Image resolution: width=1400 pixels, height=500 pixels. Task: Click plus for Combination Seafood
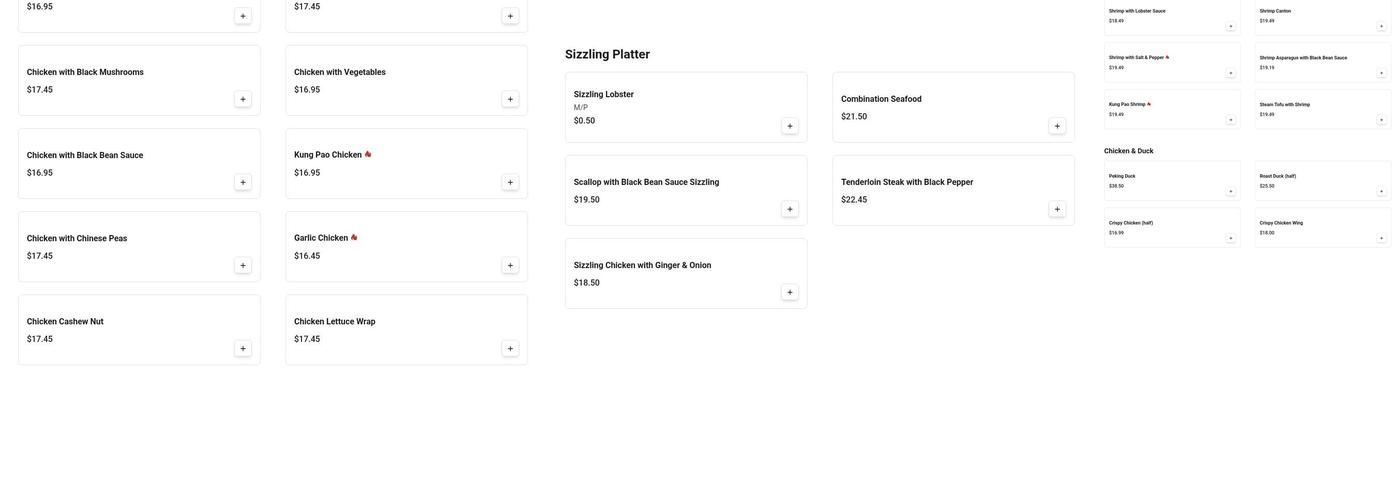pyautogui.click(x=1057, y=126)
